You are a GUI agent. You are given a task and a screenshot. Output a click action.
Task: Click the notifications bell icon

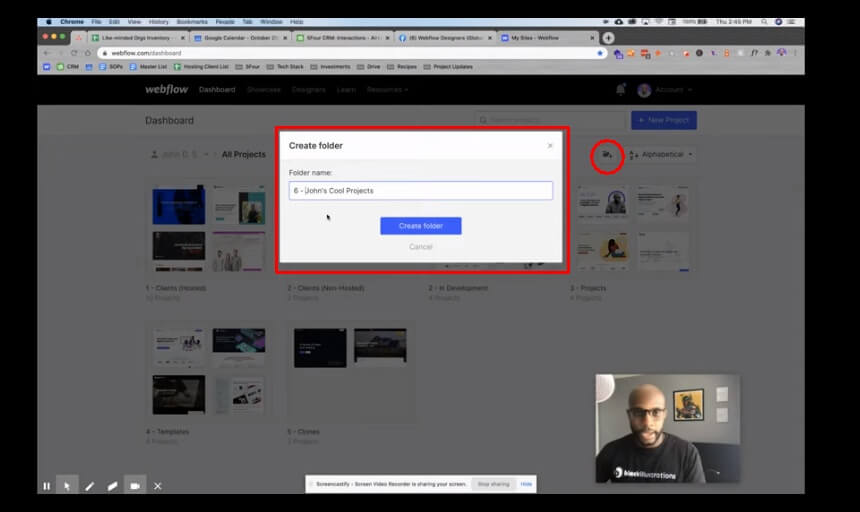tap(620, 89)
